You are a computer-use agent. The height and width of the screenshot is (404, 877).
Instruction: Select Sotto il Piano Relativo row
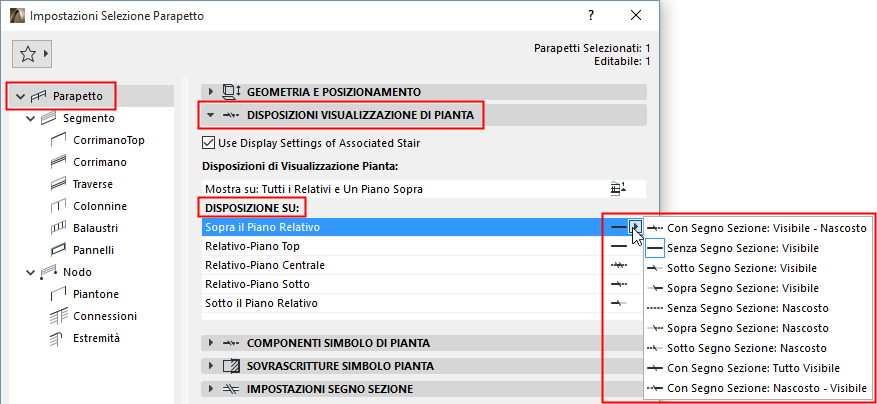[423, 303]
